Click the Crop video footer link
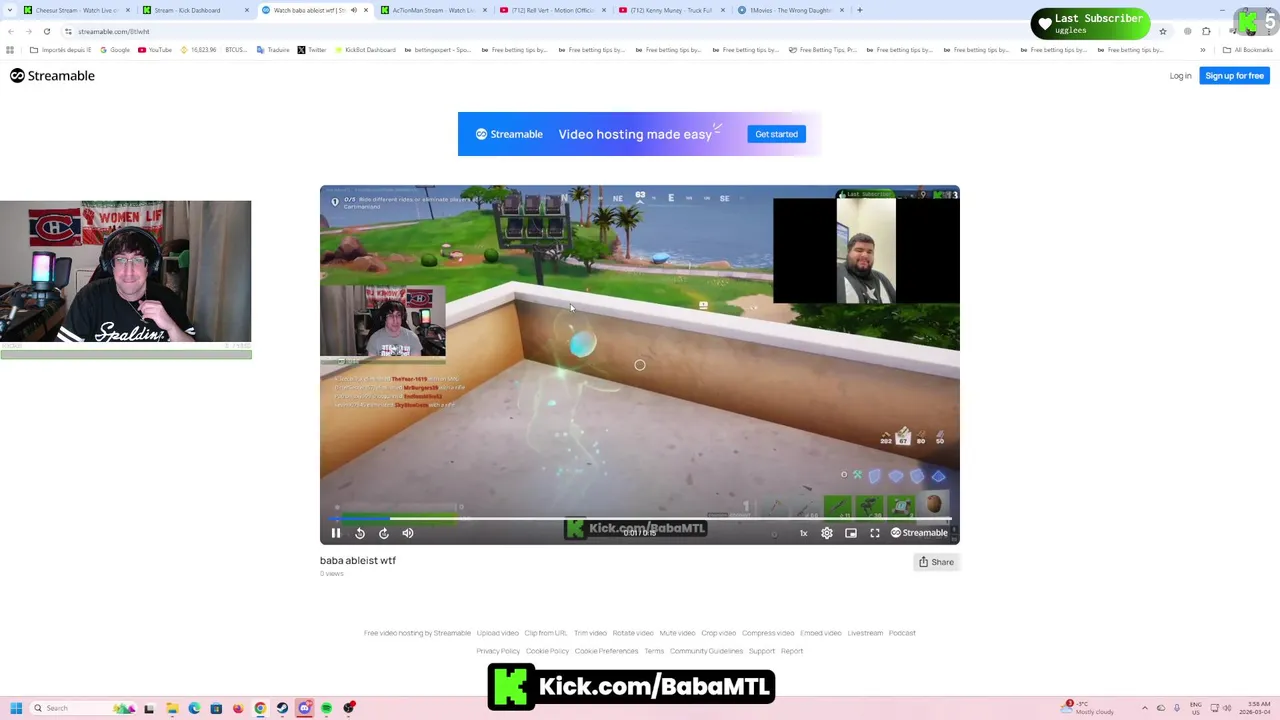The image size is (1280, 720). 718,633
